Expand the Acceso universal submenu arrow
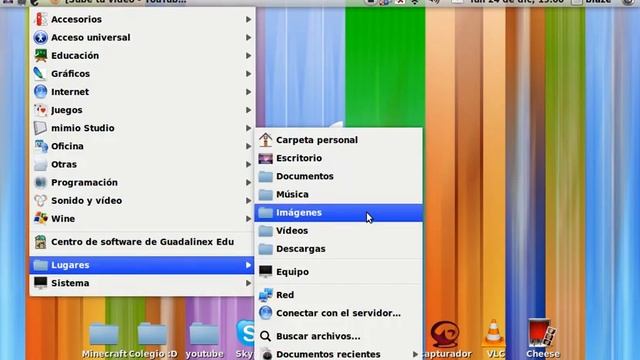 pos(248,37)
